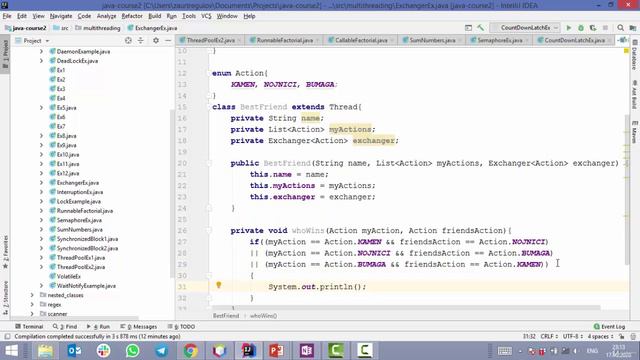
Task: Expand DaemonExample.java tree node
Action: (41, 51)
